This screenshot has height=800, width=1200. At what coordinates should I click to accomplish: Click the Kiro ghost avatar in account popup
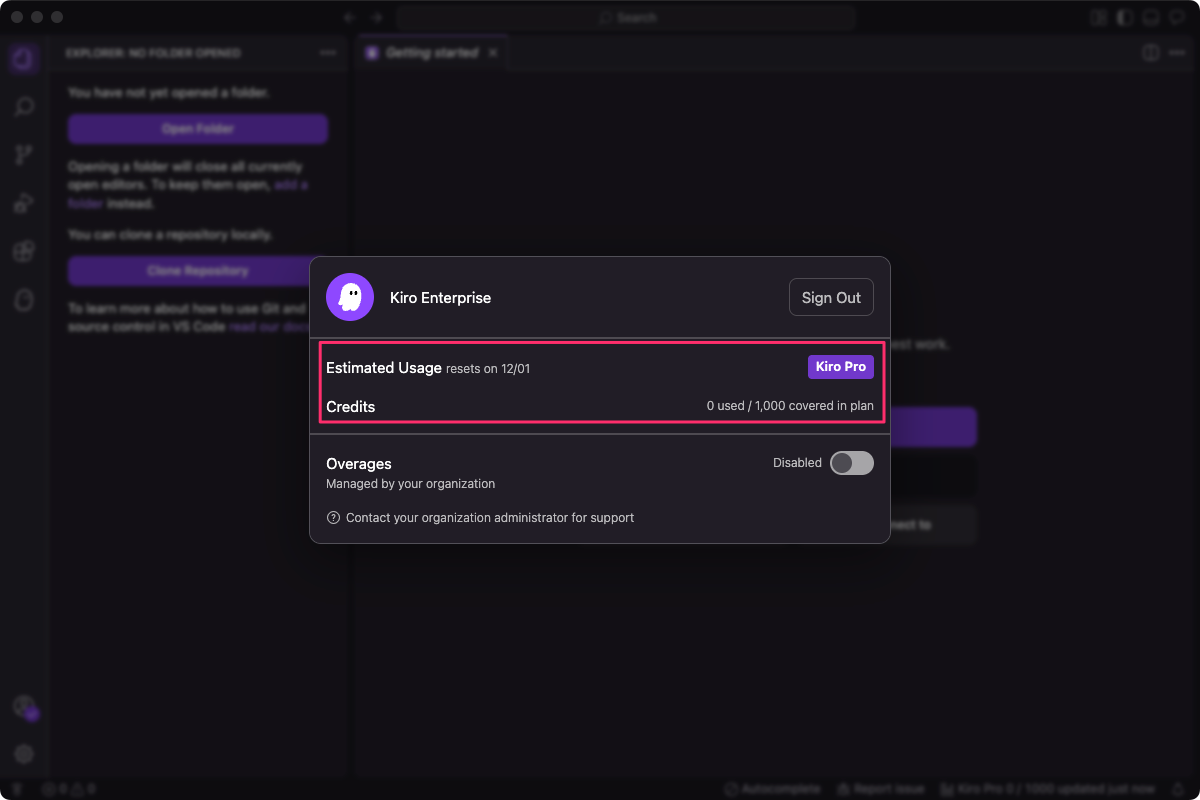pyautogui.click(x=350, y=297)
